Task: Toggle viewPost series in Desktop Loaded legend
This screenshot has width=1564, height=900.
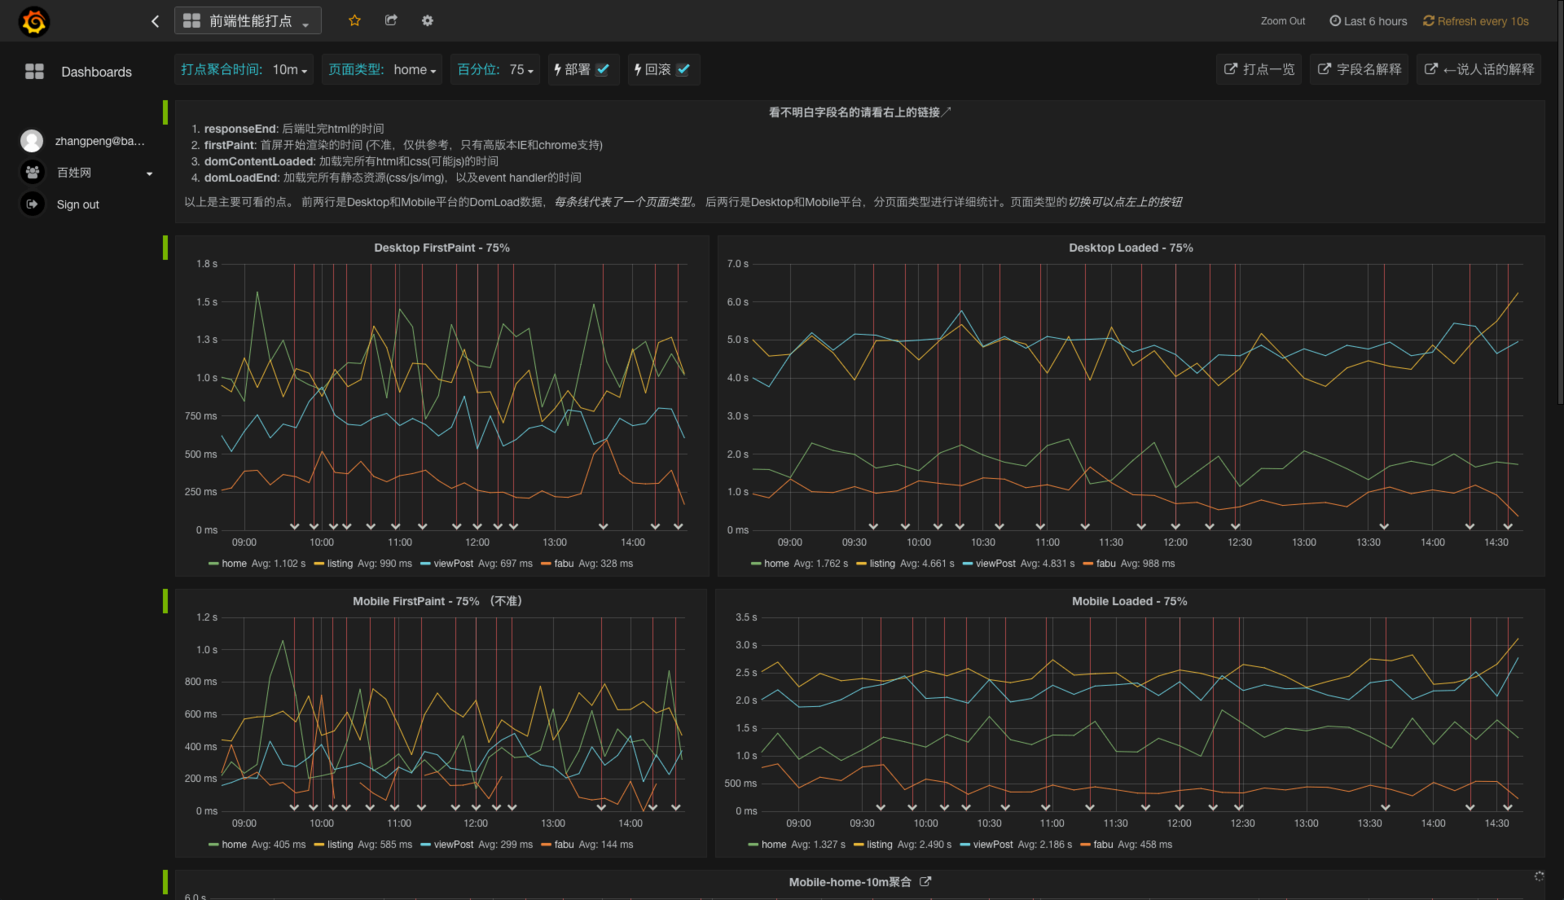Action: 995,564
